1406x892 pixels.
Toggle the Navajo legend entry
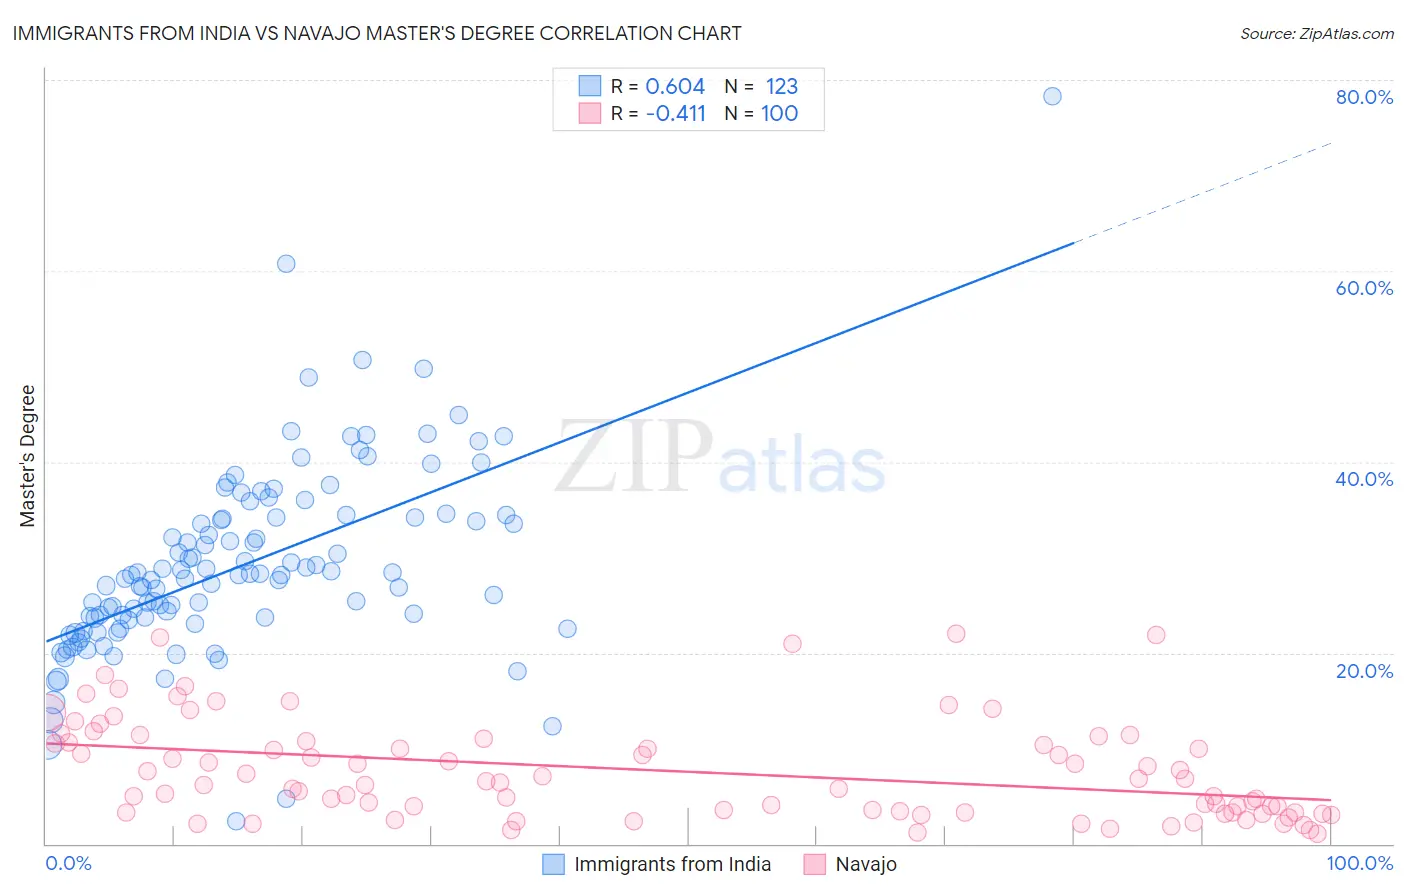850,864
